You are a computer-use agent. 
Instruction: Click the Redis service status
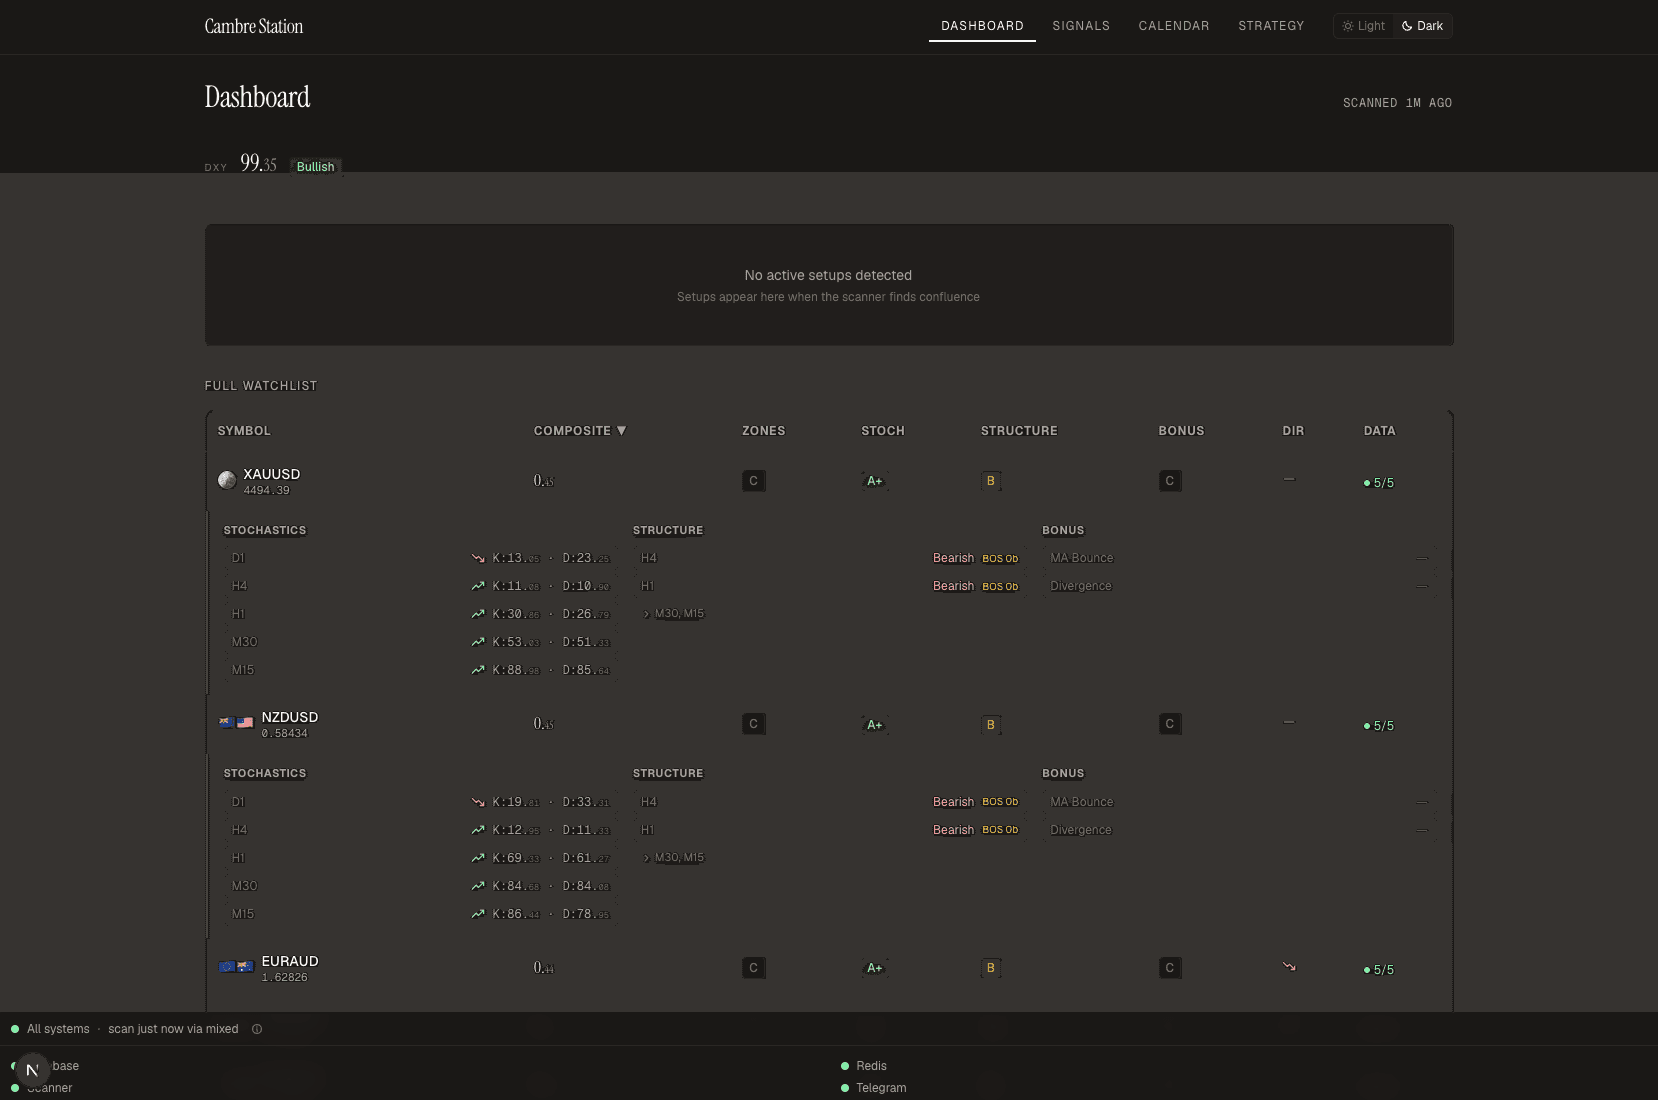click(x=864, y=1066)
